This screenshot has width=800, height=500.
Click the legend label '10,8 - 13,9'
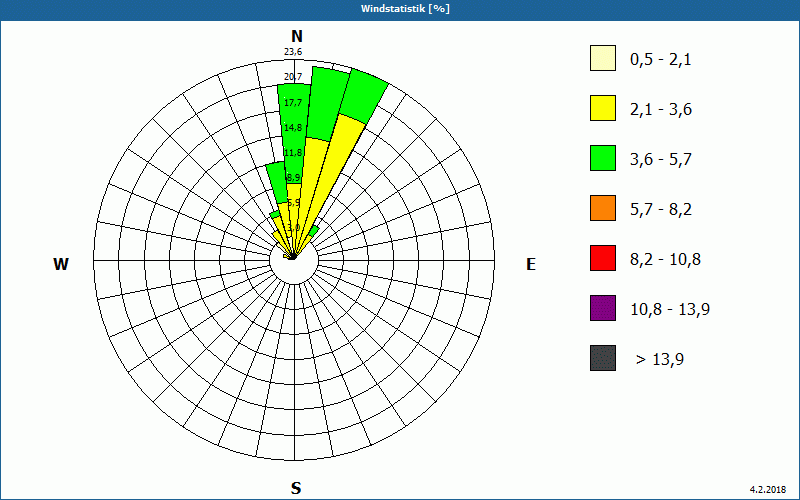click(670, 310)
